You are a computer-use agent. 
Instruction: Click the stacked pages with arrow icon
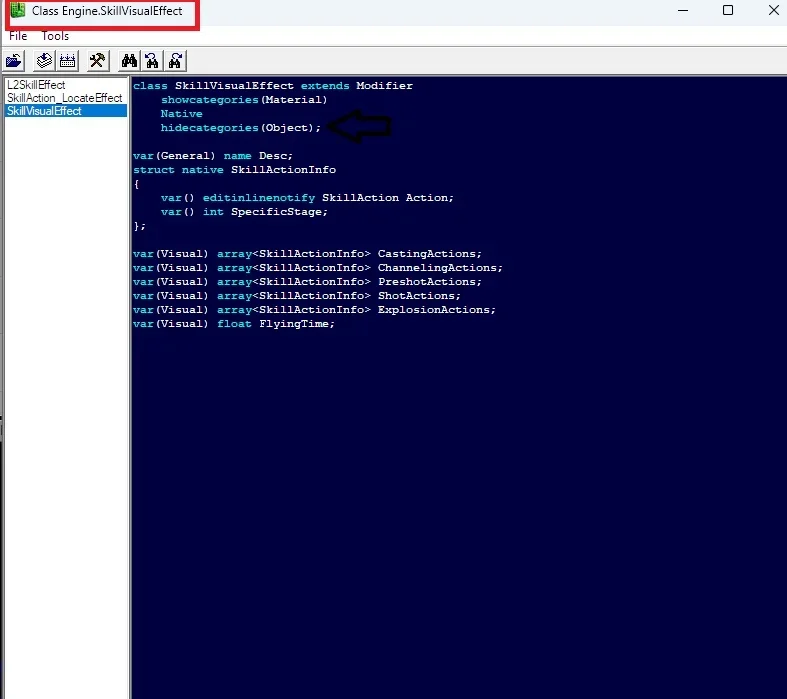44,61
